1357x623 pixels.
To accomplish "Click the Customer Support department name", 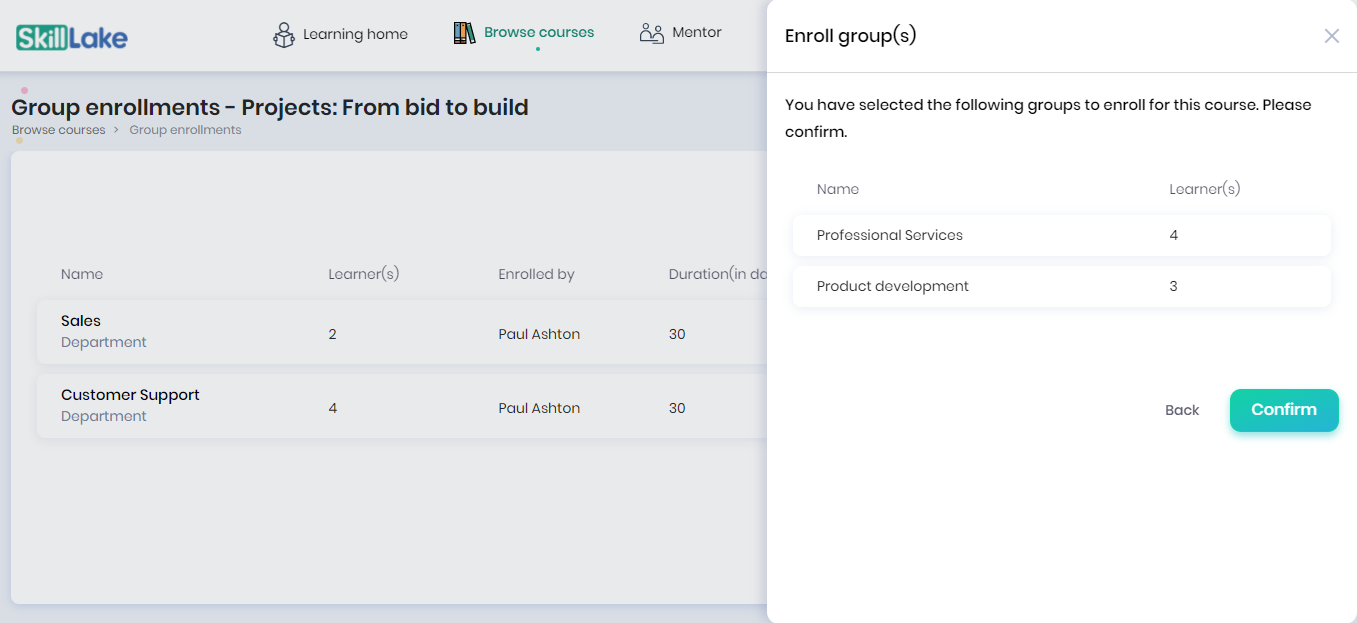I will click(130, 395).
